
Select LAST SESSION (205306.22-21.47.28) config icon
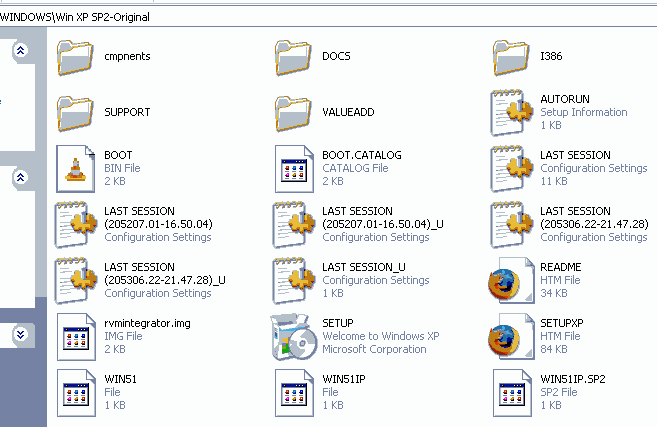point(512,225)
